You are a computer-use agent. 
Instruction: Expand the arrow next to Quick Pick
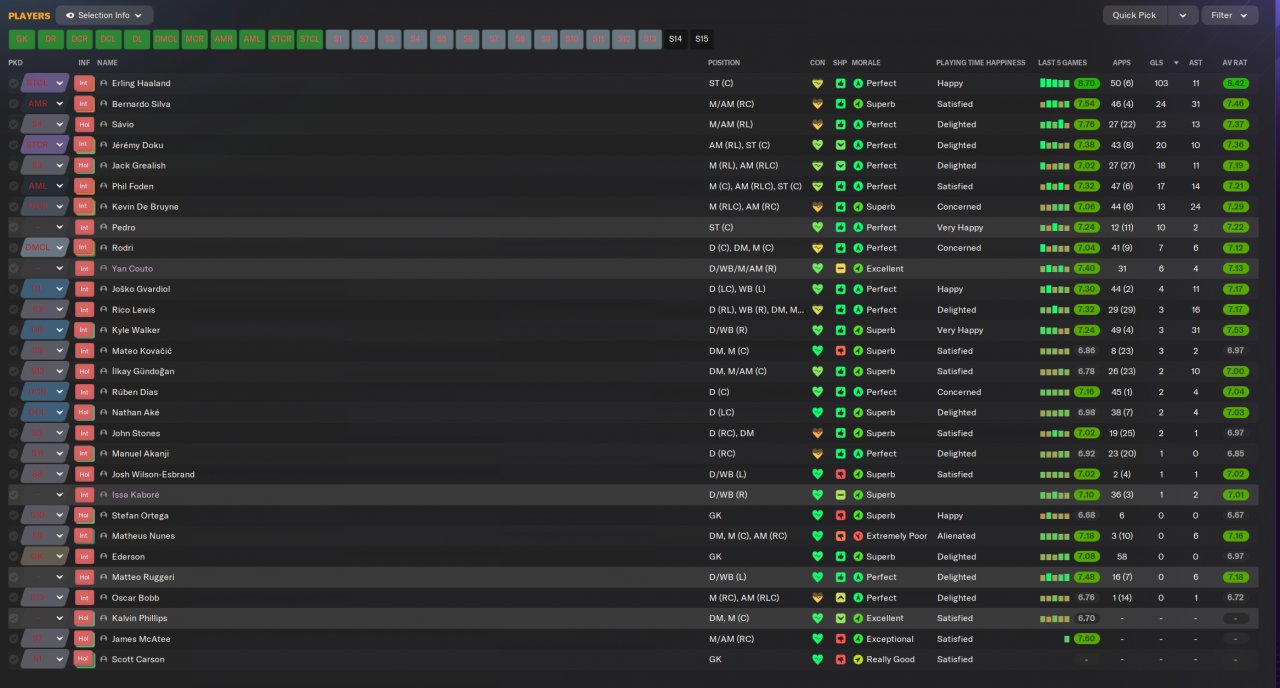[x=1183, y=15]
